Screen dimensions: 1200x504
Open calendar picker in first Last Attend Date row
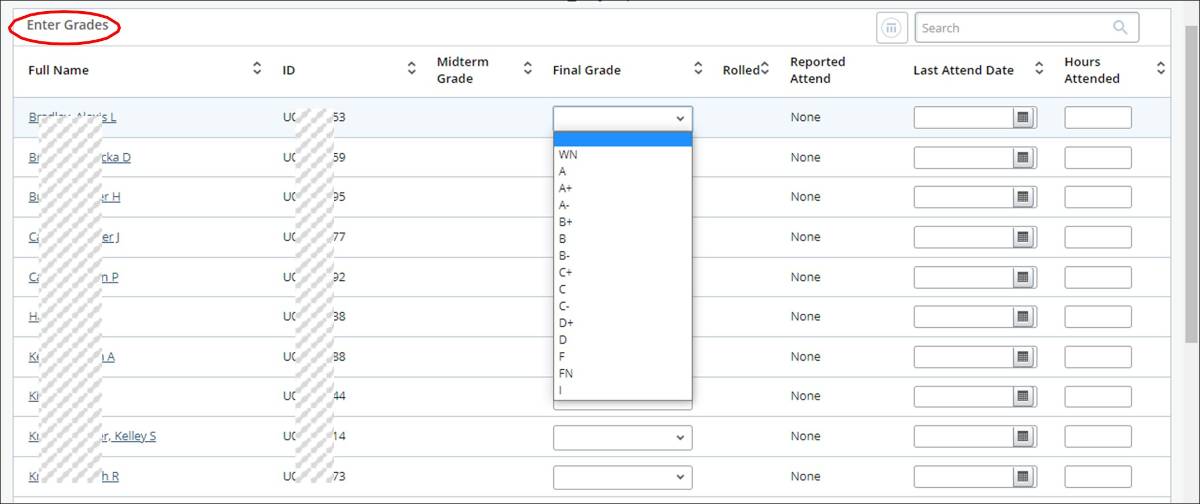coord(1022,118)
